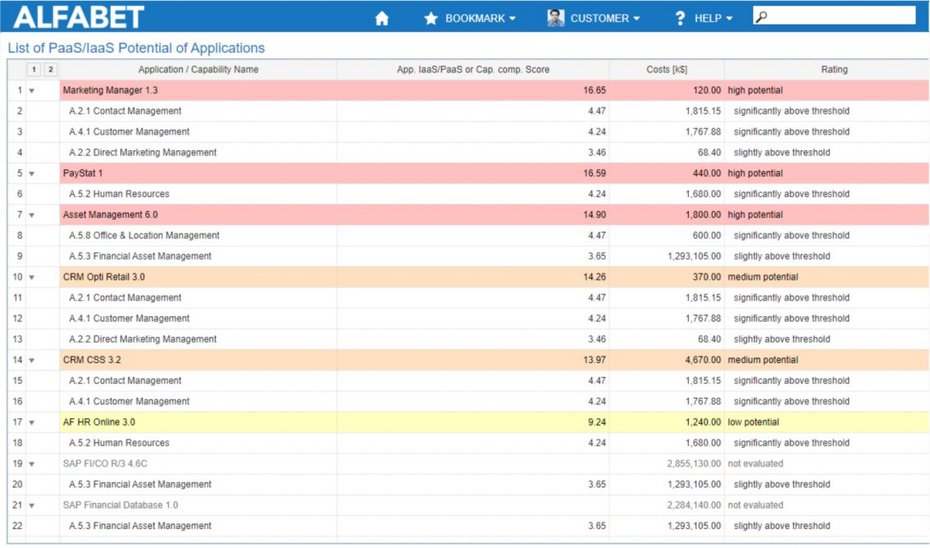Click score 13.97 for CRM CSS

594,360
